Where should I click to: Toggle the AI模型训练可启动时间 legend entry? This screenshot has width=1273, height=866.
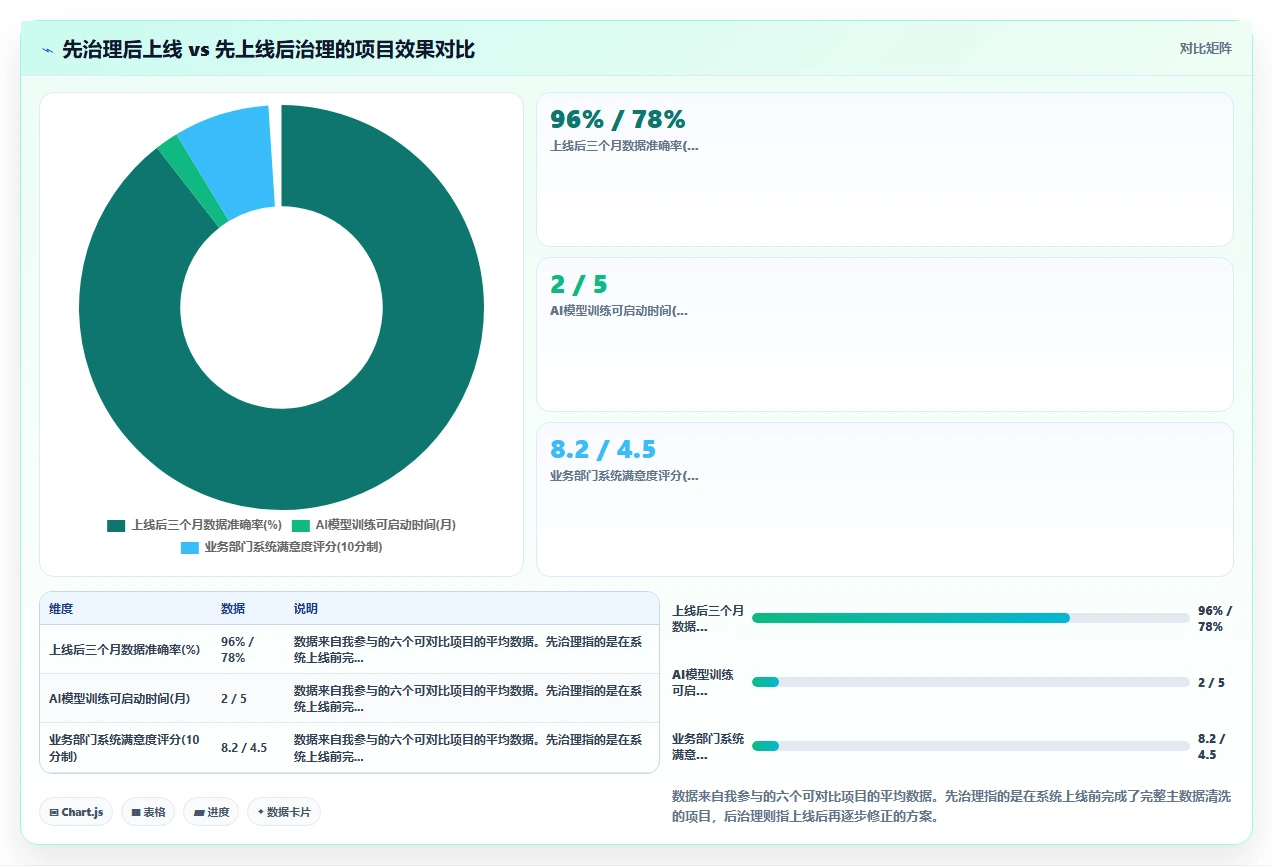click(373, 525)
